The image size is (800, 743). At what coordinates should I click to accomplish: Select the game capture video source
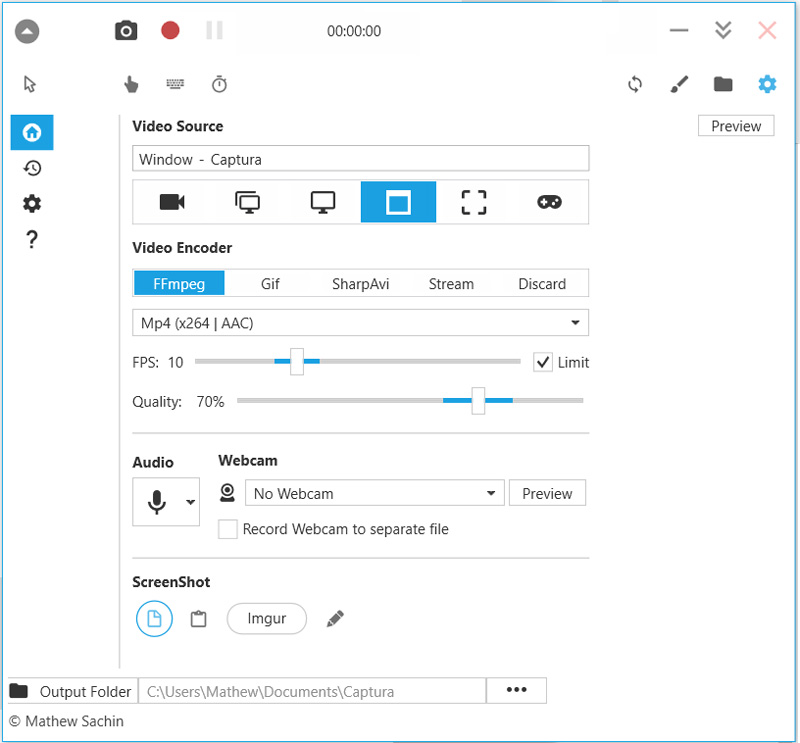pos(549,202)
